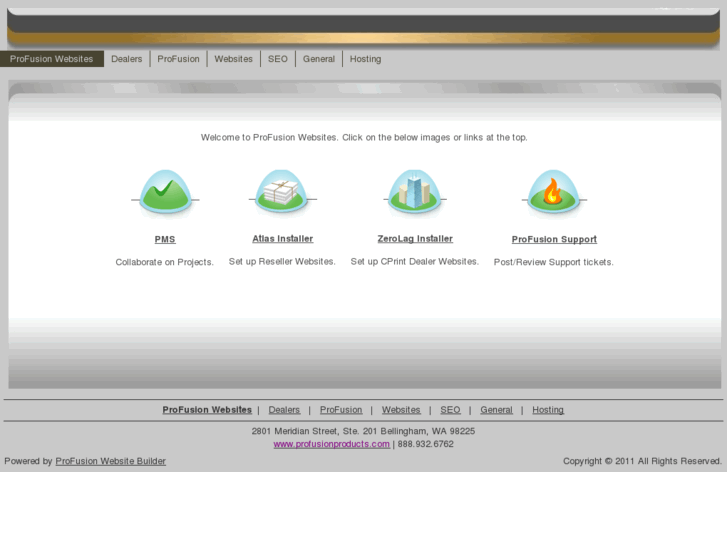Open the ProFusion Support text link
This screenshot has width=727, height=545.
click(554, 239)
